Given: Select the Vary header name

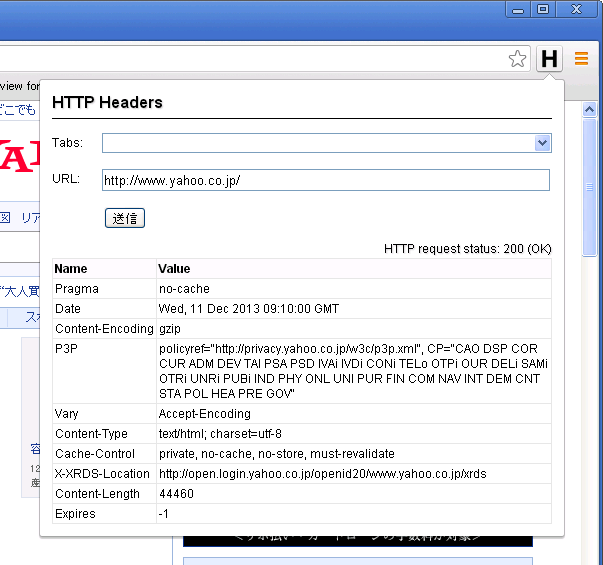Looking at the screenshot, I should [x=67, y=414].
